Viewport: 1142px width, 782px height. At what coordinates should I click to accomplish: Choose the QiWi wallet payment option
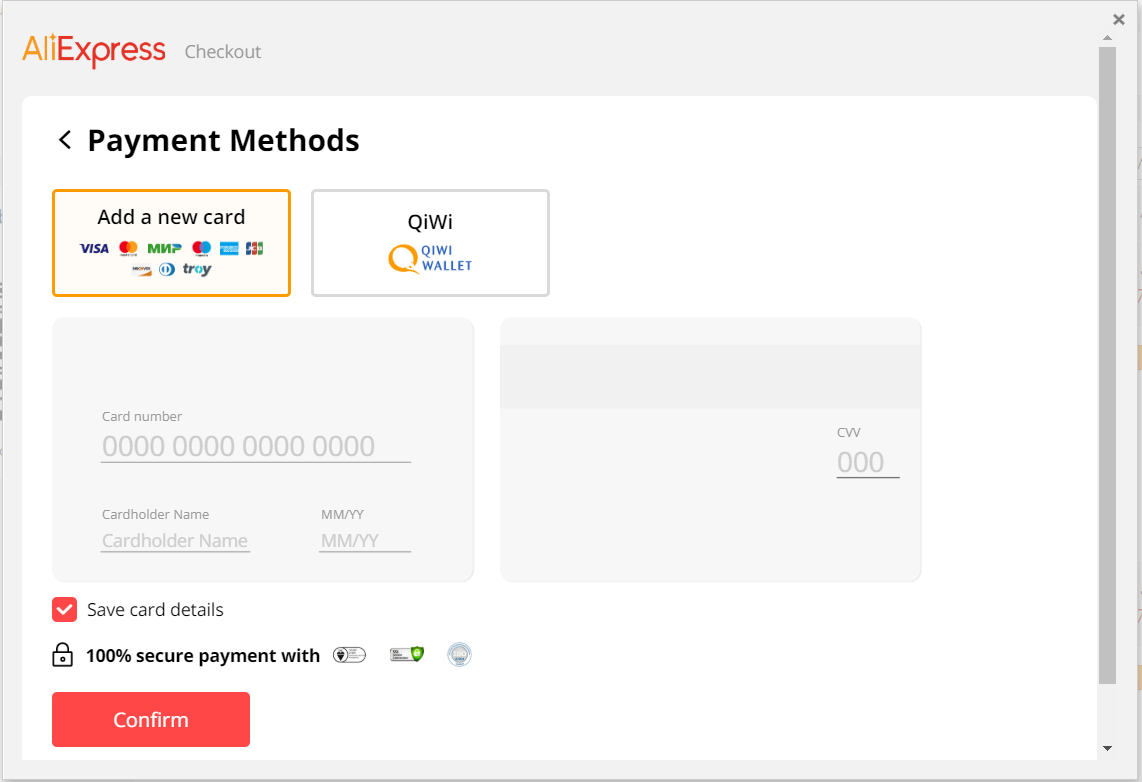point(430,243)
